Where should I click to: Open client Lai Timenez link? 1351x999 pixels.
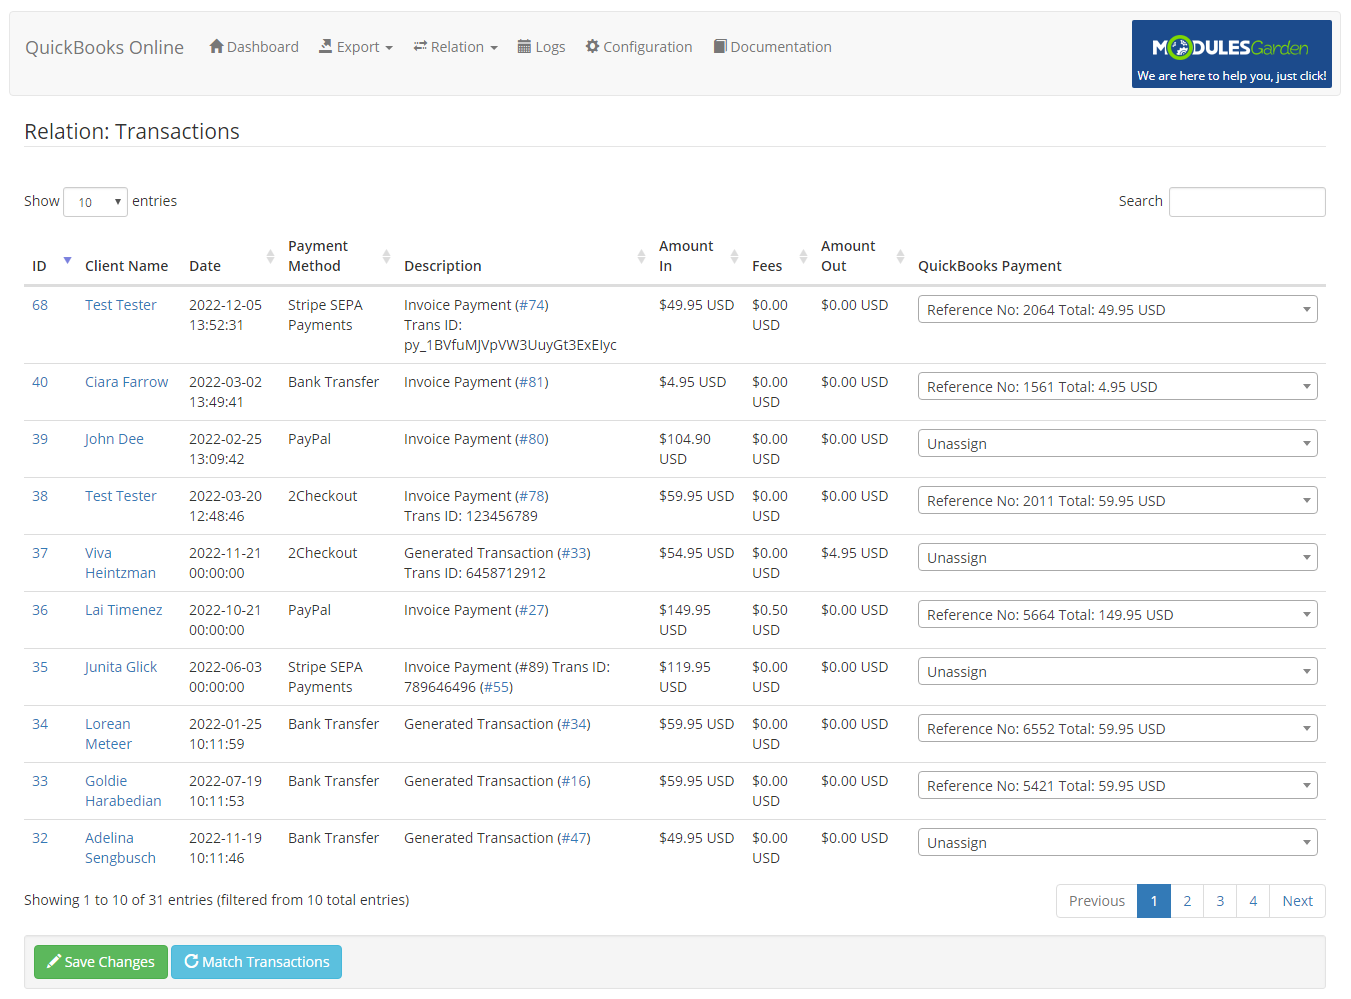(123, 610)
